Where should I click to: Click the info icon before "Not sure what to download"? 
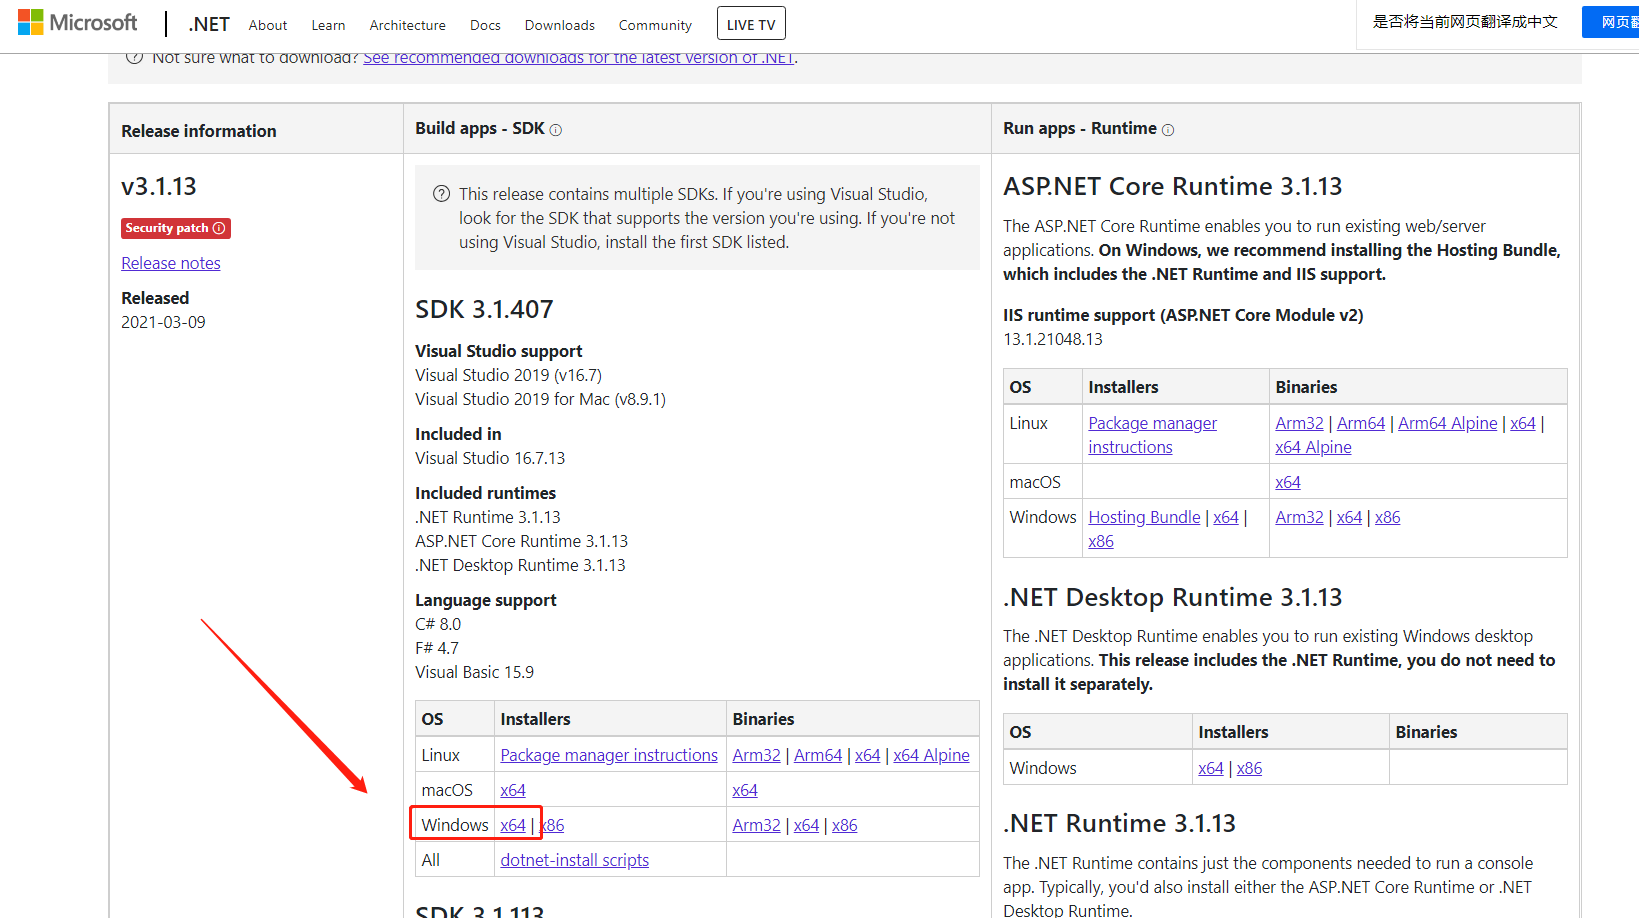(x=134, y=57)
